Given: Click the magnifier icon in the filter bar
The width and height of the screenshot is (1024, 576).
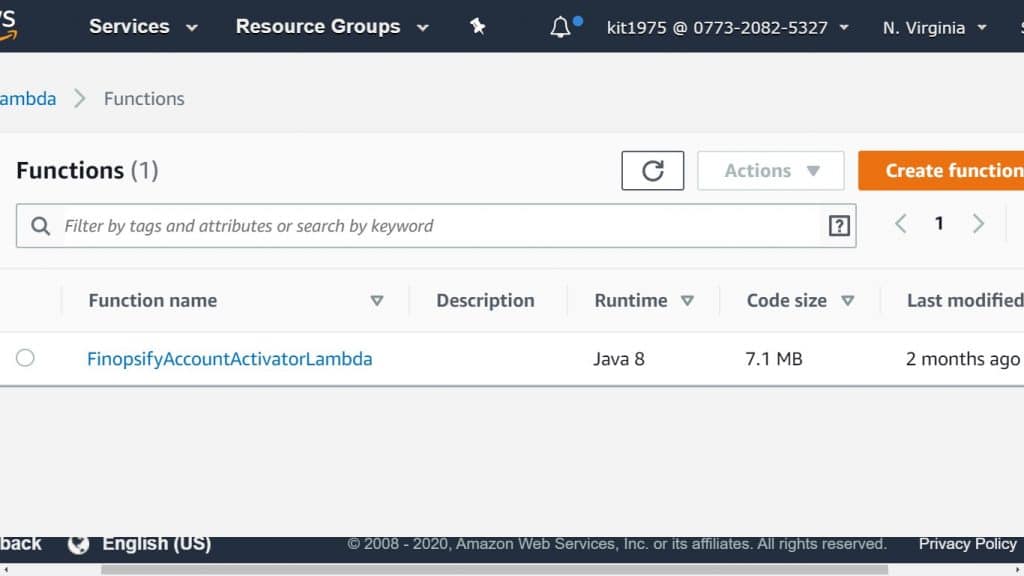Looking at the screenshot, I should click(40, 226).
